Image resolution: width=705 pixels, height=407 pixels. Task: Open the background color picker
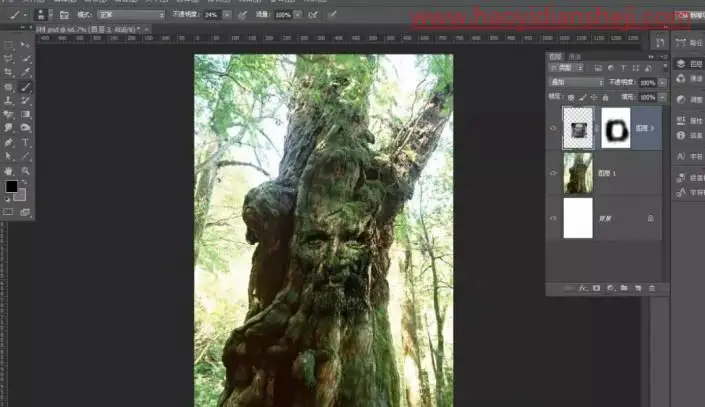click(x=21, y=196)
